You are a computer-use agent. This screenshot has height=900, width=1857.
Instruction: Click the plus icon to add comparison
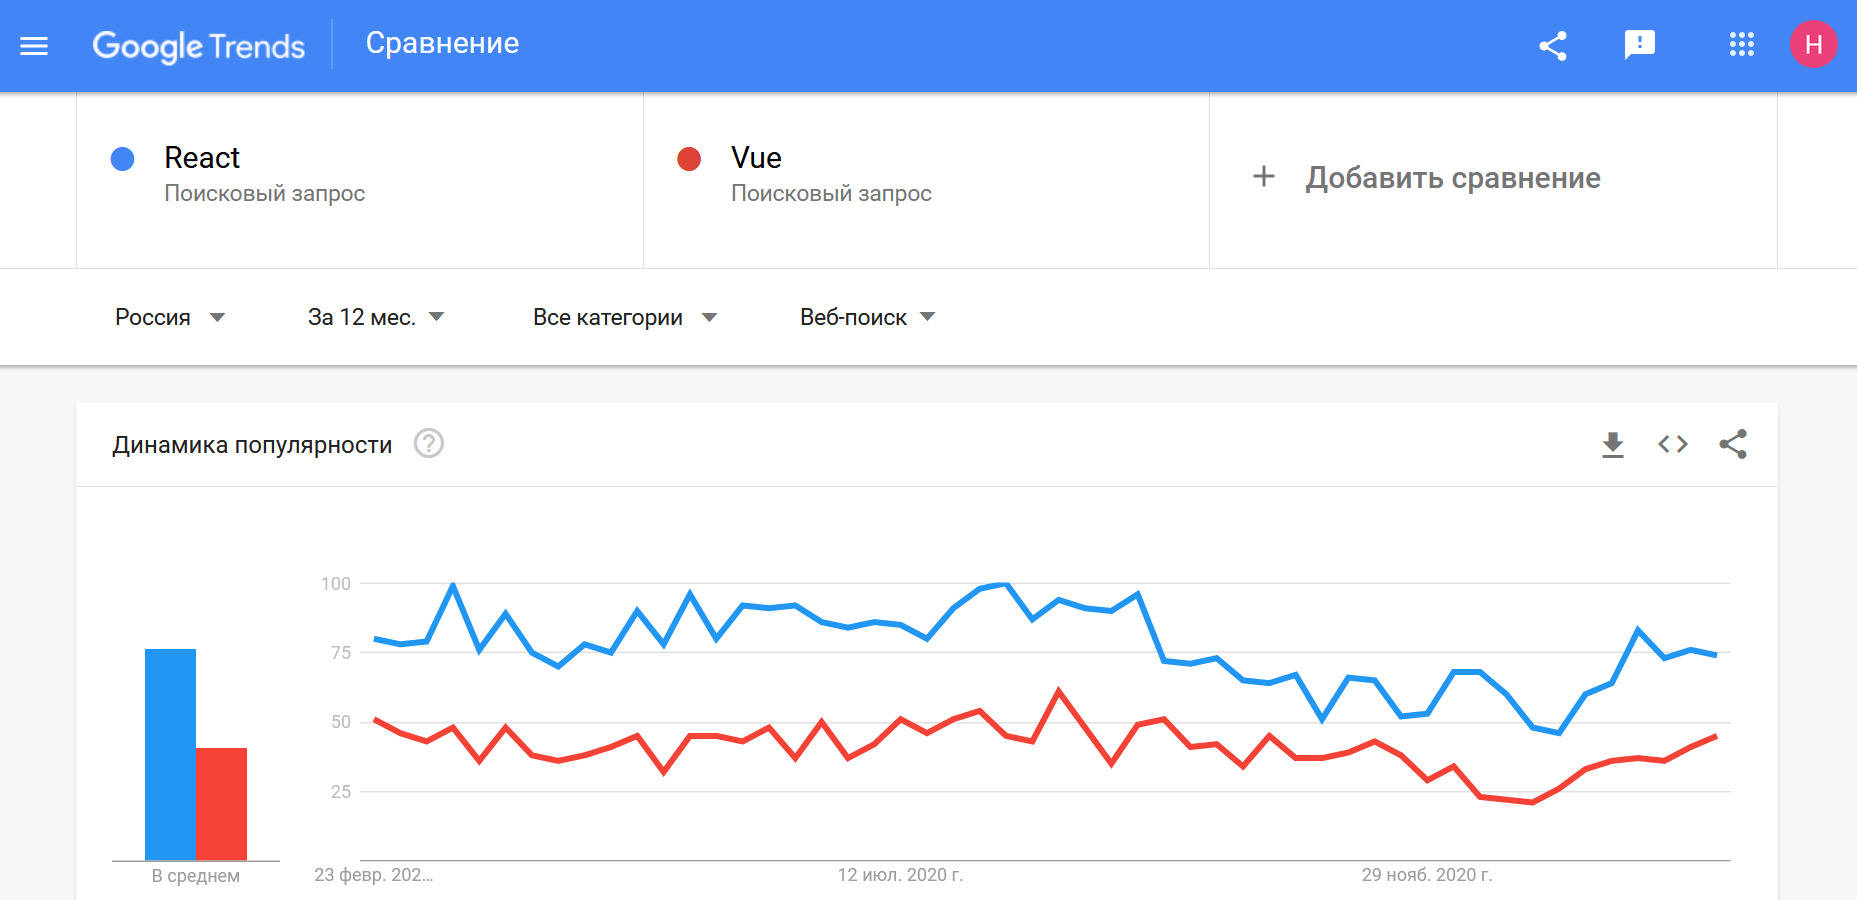[x=1264, y=177]
